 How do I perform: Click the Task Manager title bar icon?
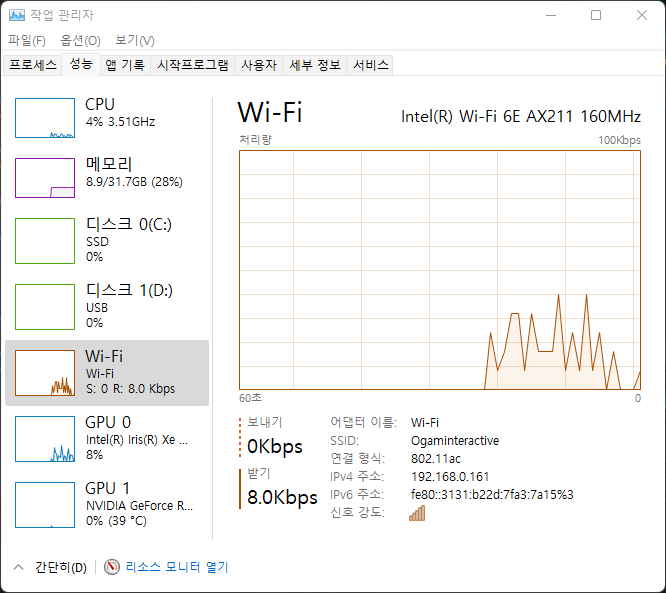[17, 15]
